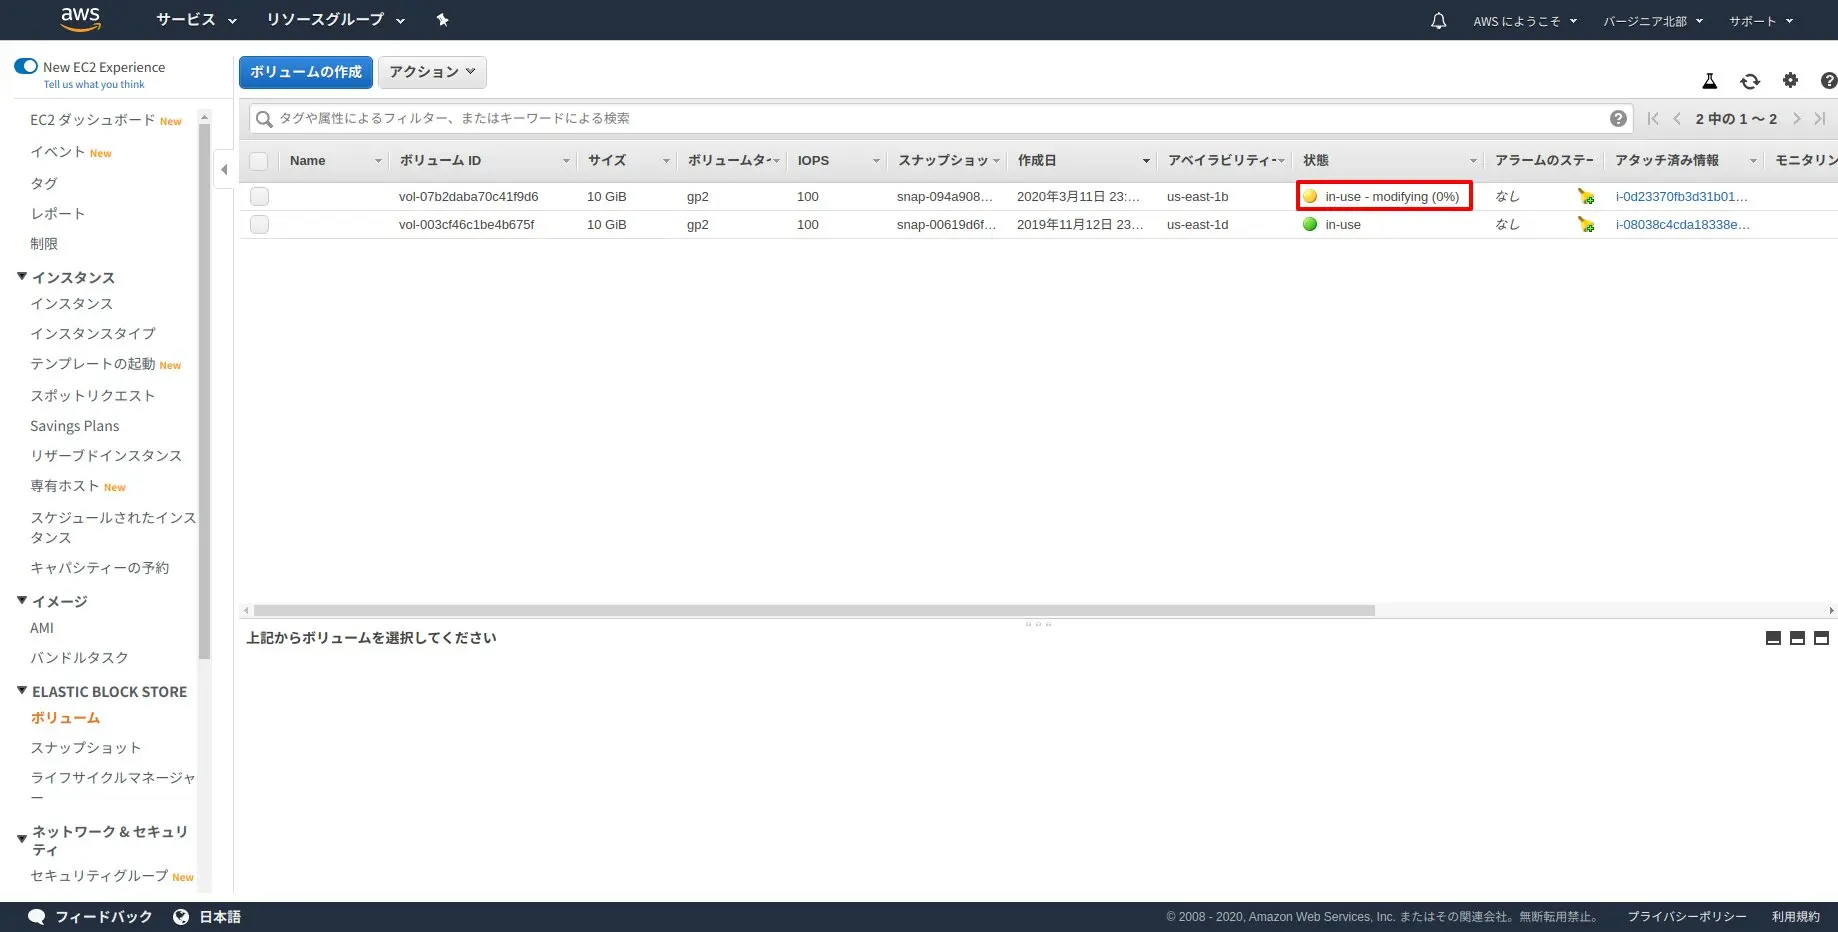
Task: Open 利用規約 footer link
Action: [1796, 917]
